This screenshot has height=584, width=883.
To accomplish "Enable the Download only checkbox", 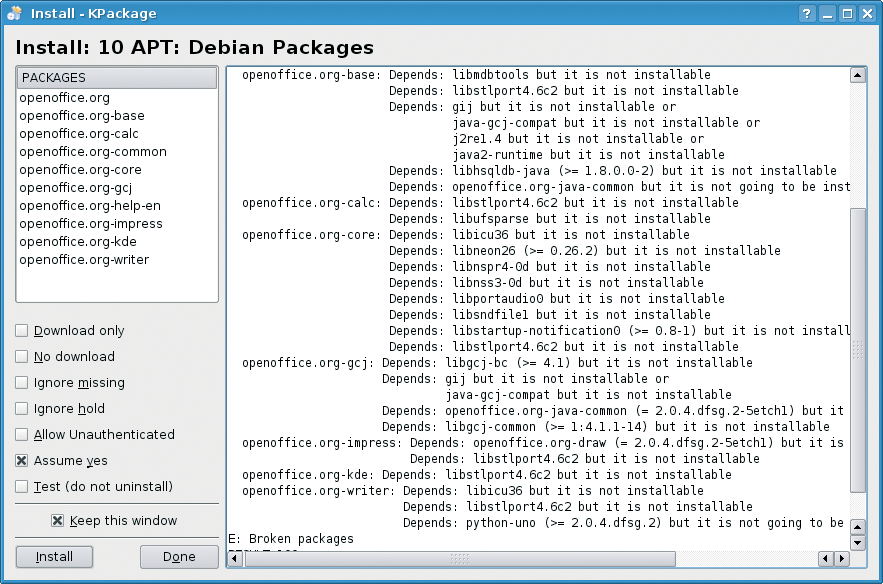I will tap(21, 331).
